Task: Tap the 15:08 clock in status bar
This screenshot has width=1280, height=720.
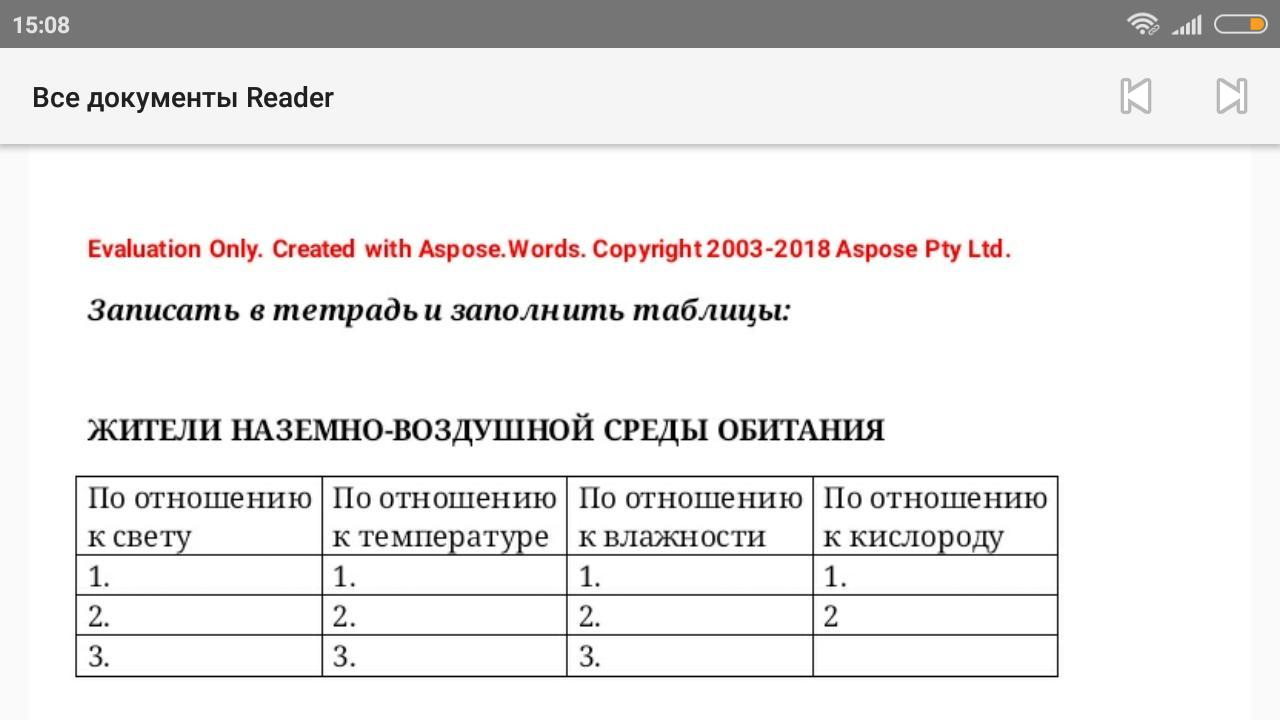Action: point(41,25)
